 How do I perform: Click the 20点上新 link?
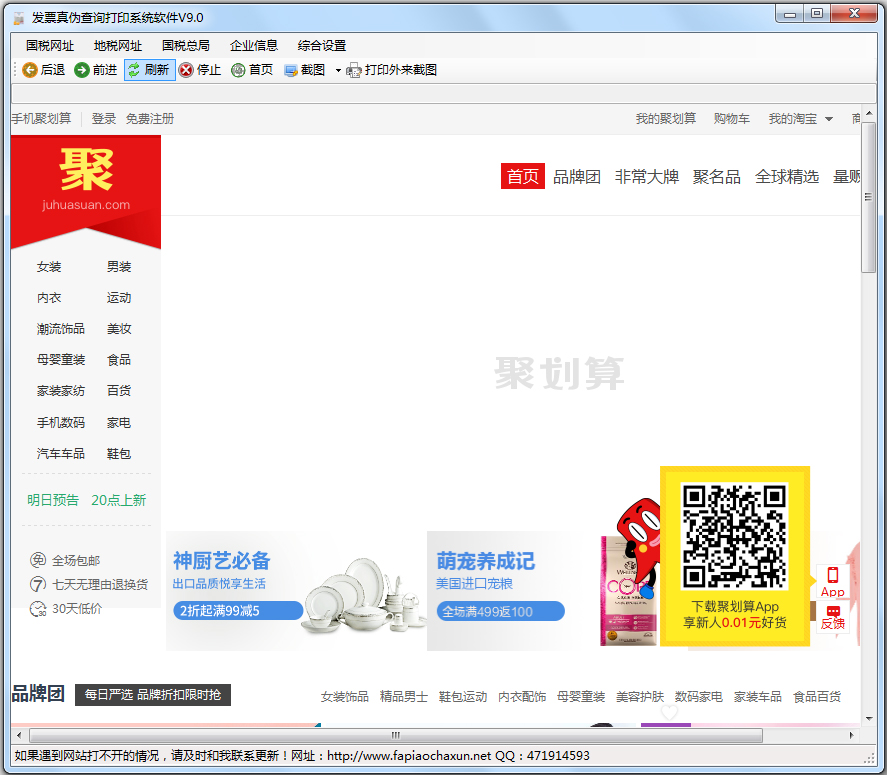coord(119,500)
